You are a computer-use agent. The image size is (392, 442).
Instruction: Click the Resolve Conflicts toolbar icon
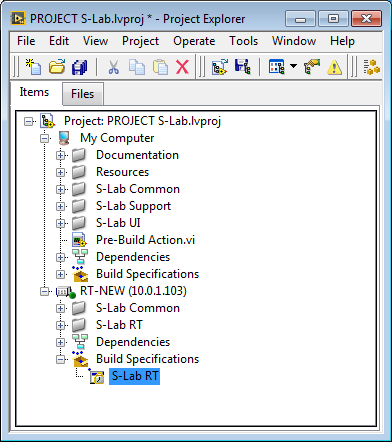click(x=312, y=67)
